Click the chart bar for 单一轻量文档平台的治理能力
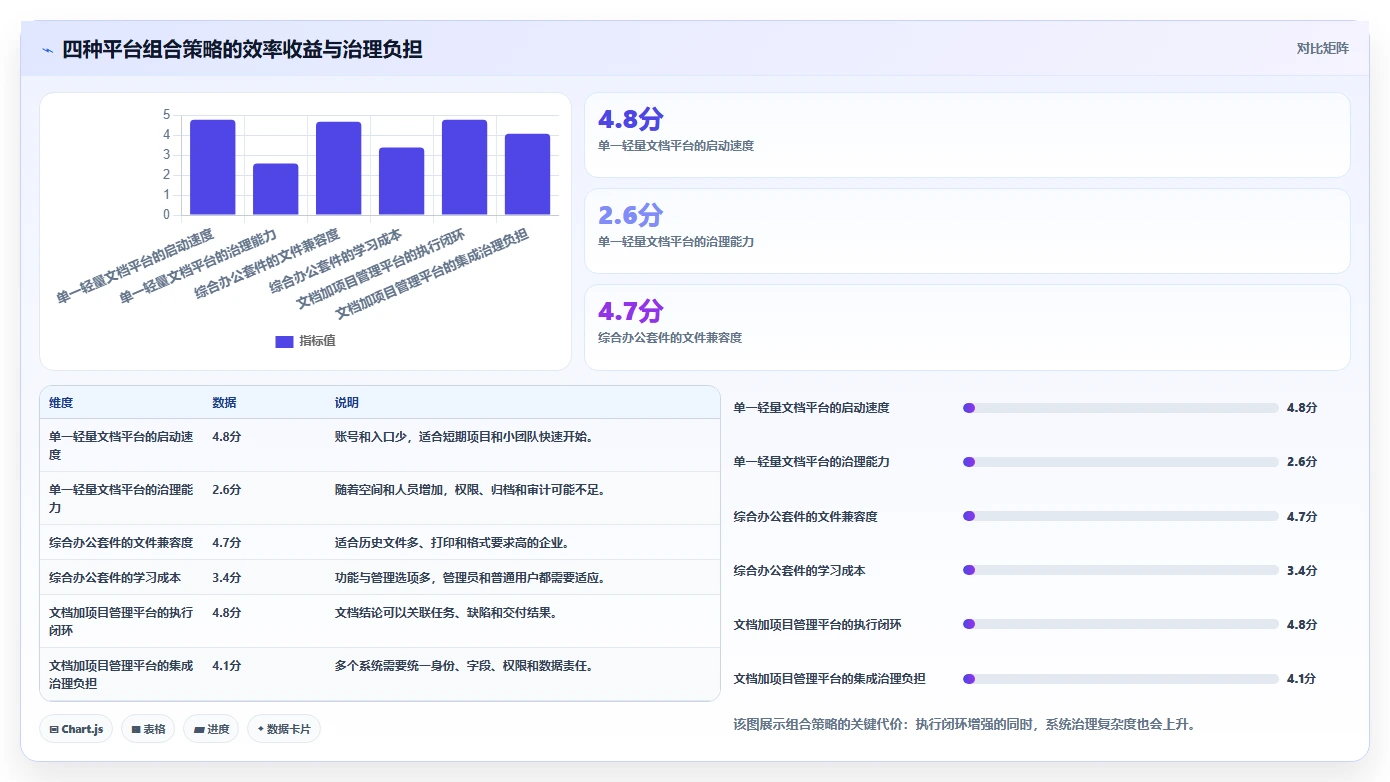 click(276, 189)
